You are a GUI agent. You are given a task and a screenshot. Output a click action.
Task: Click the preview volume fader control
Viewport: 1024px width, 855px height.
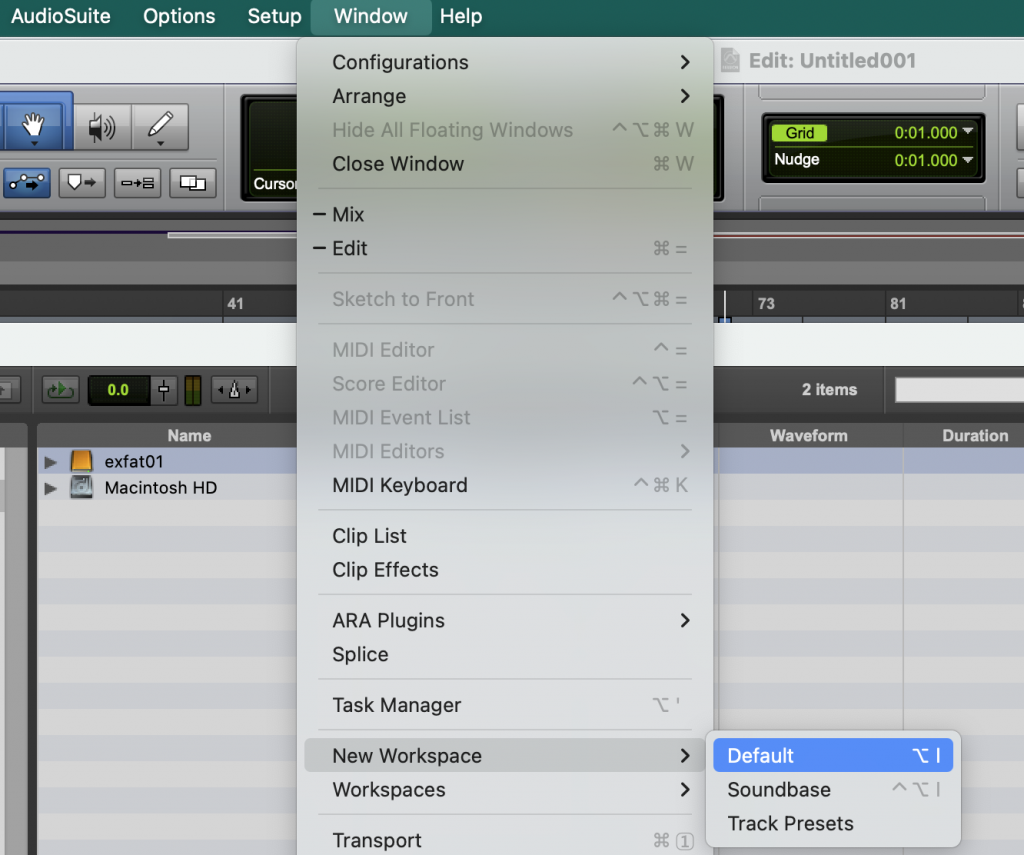pos(165,390)
